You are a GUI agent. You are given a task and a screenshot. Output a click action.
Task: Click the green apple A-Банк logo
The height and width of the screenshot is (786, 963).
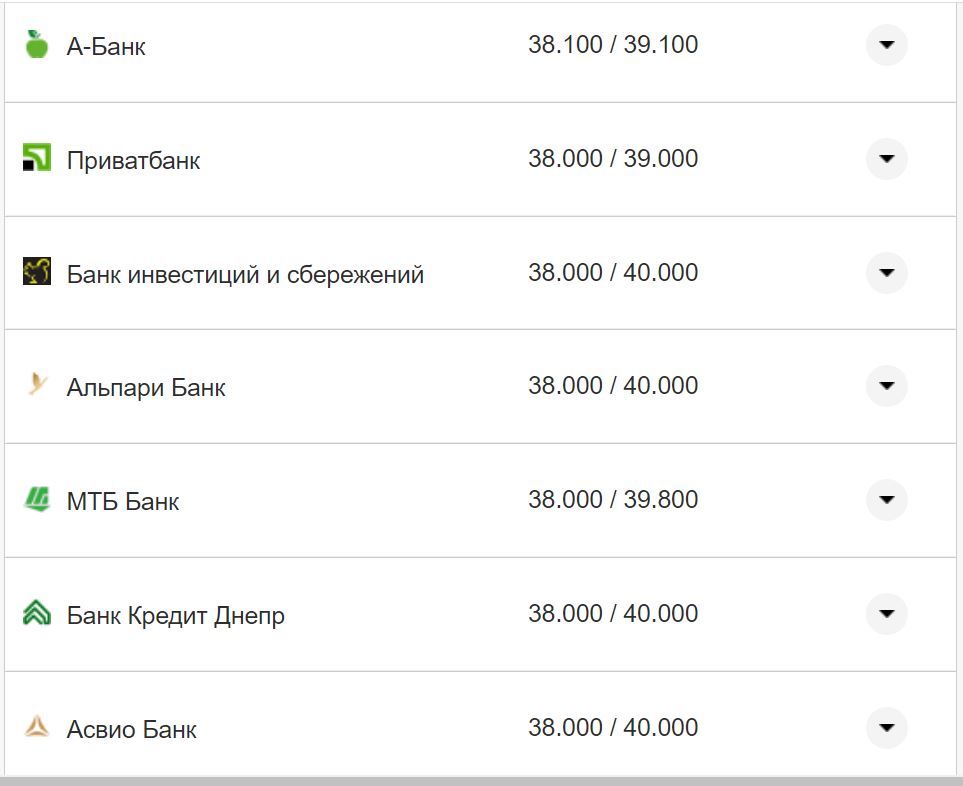point(37,45)
